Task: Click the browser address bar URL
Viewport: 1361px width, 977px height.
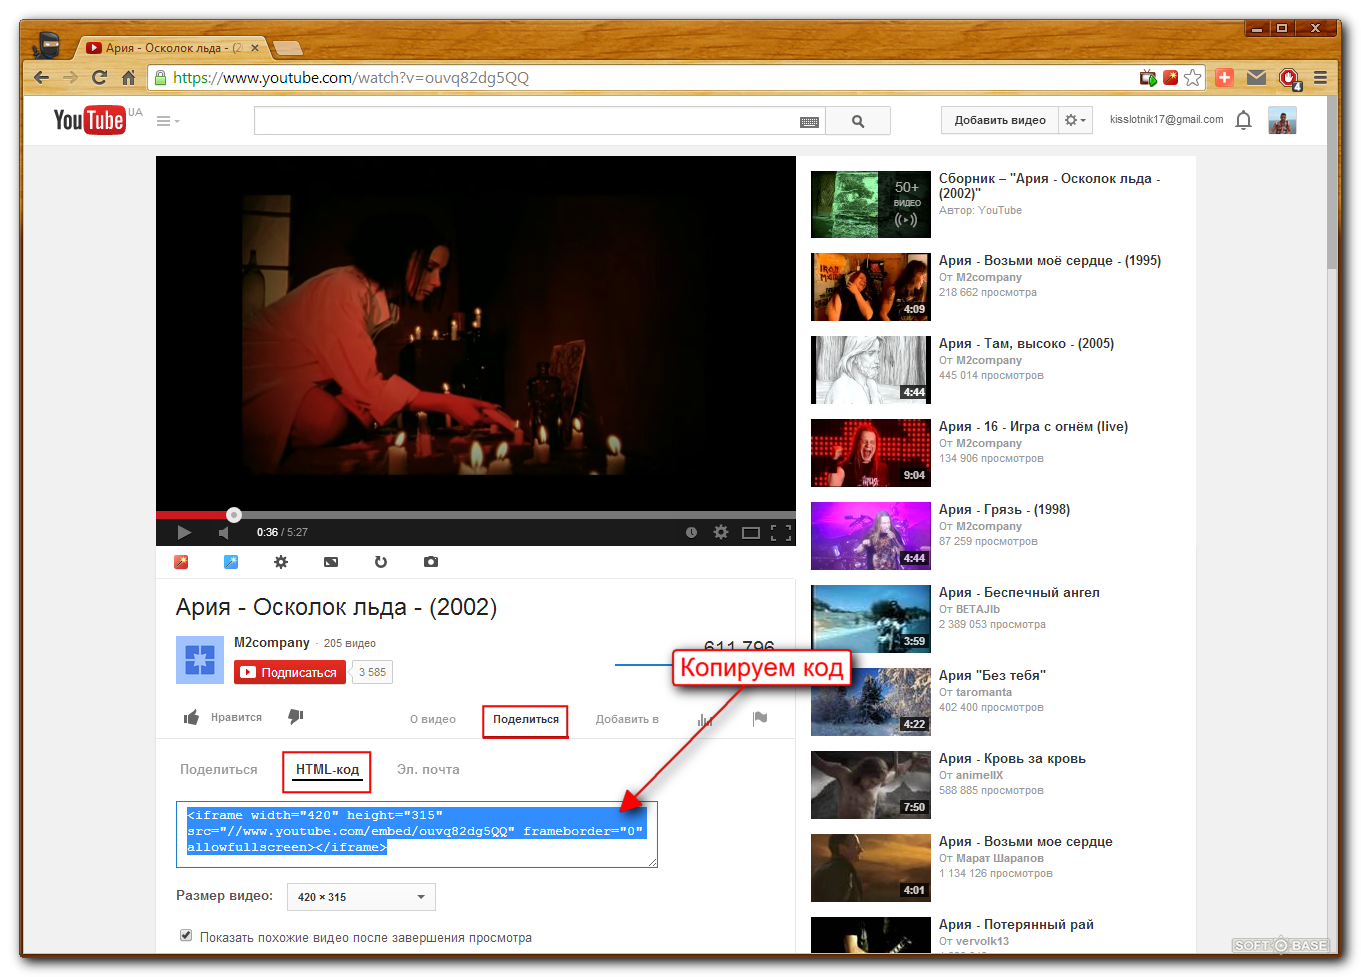Action: (351, 77)
